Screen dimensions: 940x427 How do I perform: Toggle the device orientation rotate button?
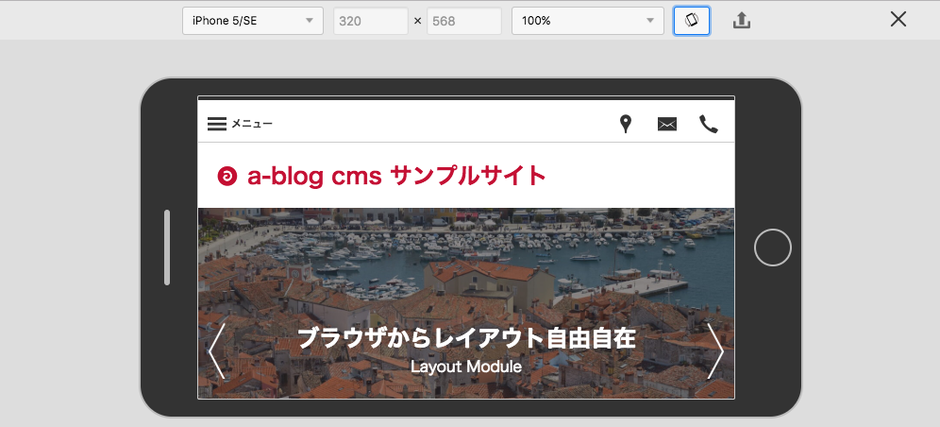pos(692,20)
